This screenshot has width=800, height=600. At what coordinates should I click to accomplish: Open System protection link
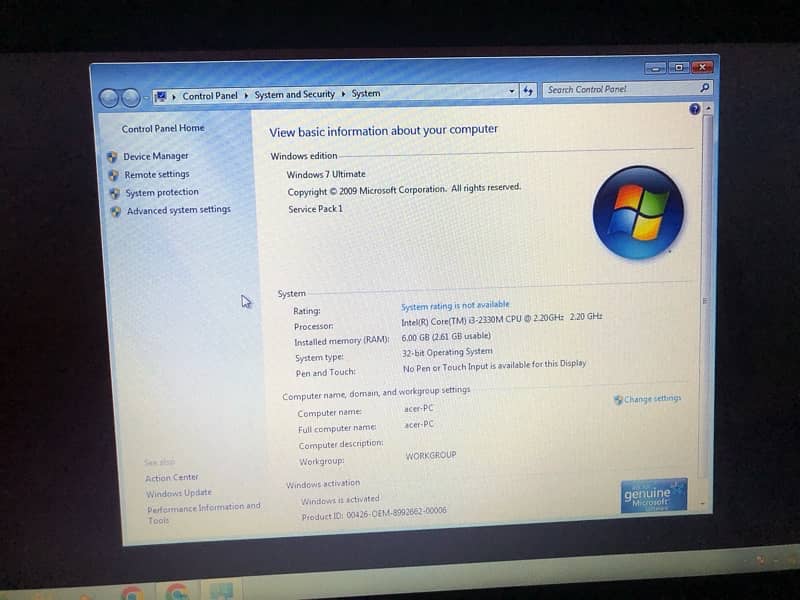coord(162,192)
